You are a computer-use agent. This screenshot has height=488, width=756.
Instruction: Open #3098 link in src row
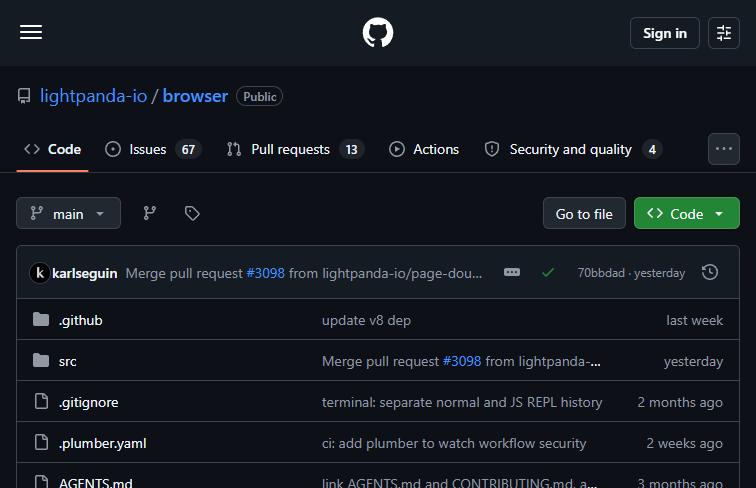coord(462,361)
